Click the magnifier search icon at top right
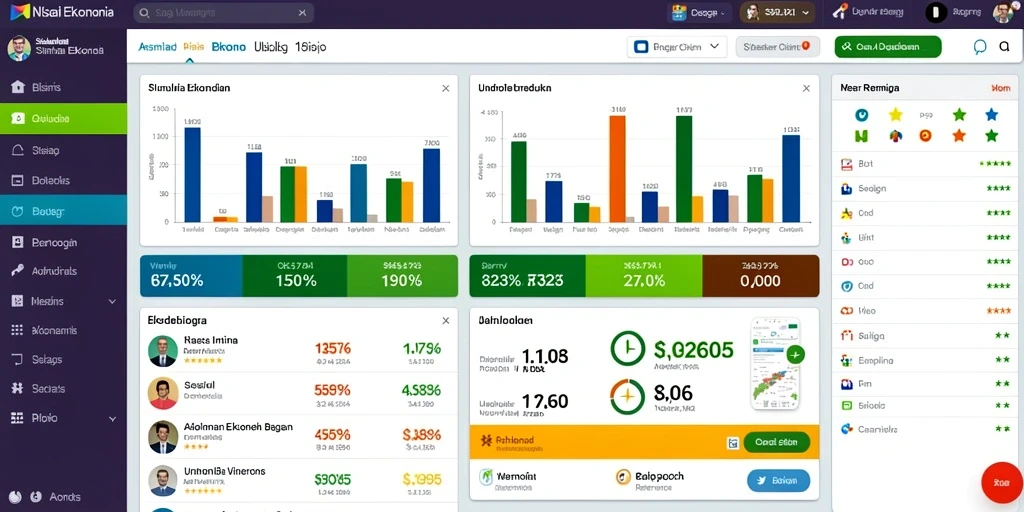 [x=1004, y=46]
